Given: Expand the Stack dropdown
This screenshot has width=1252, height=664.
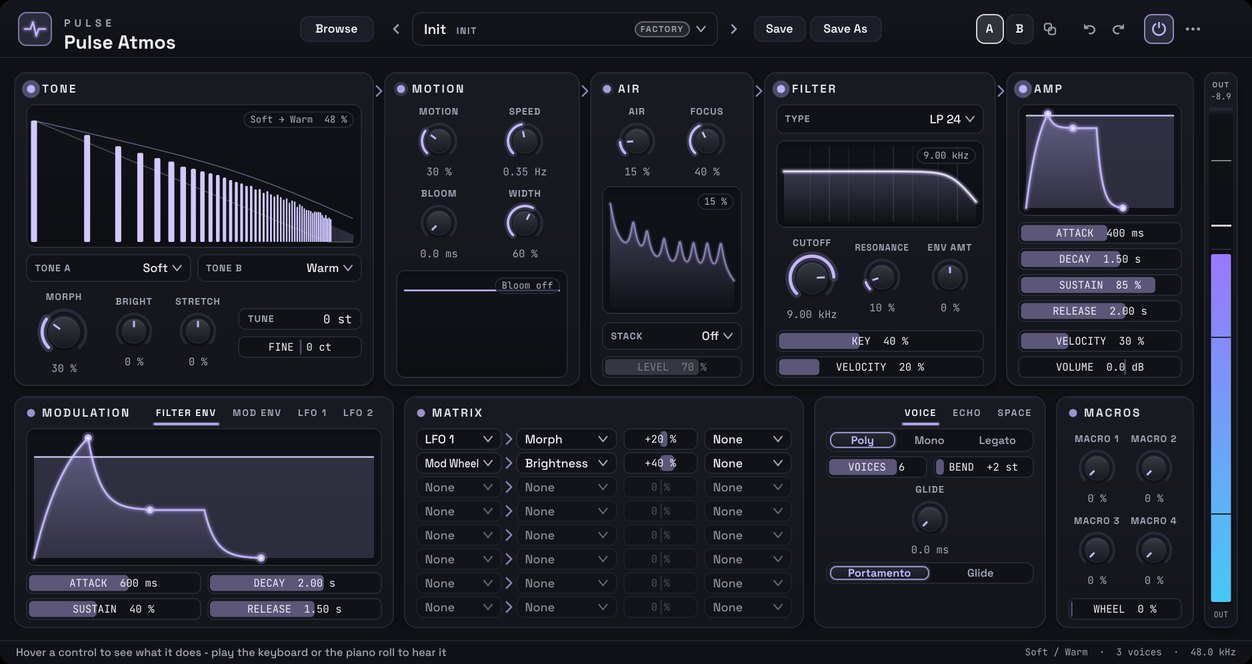Looking at the screenshot, I should point(672,336).
